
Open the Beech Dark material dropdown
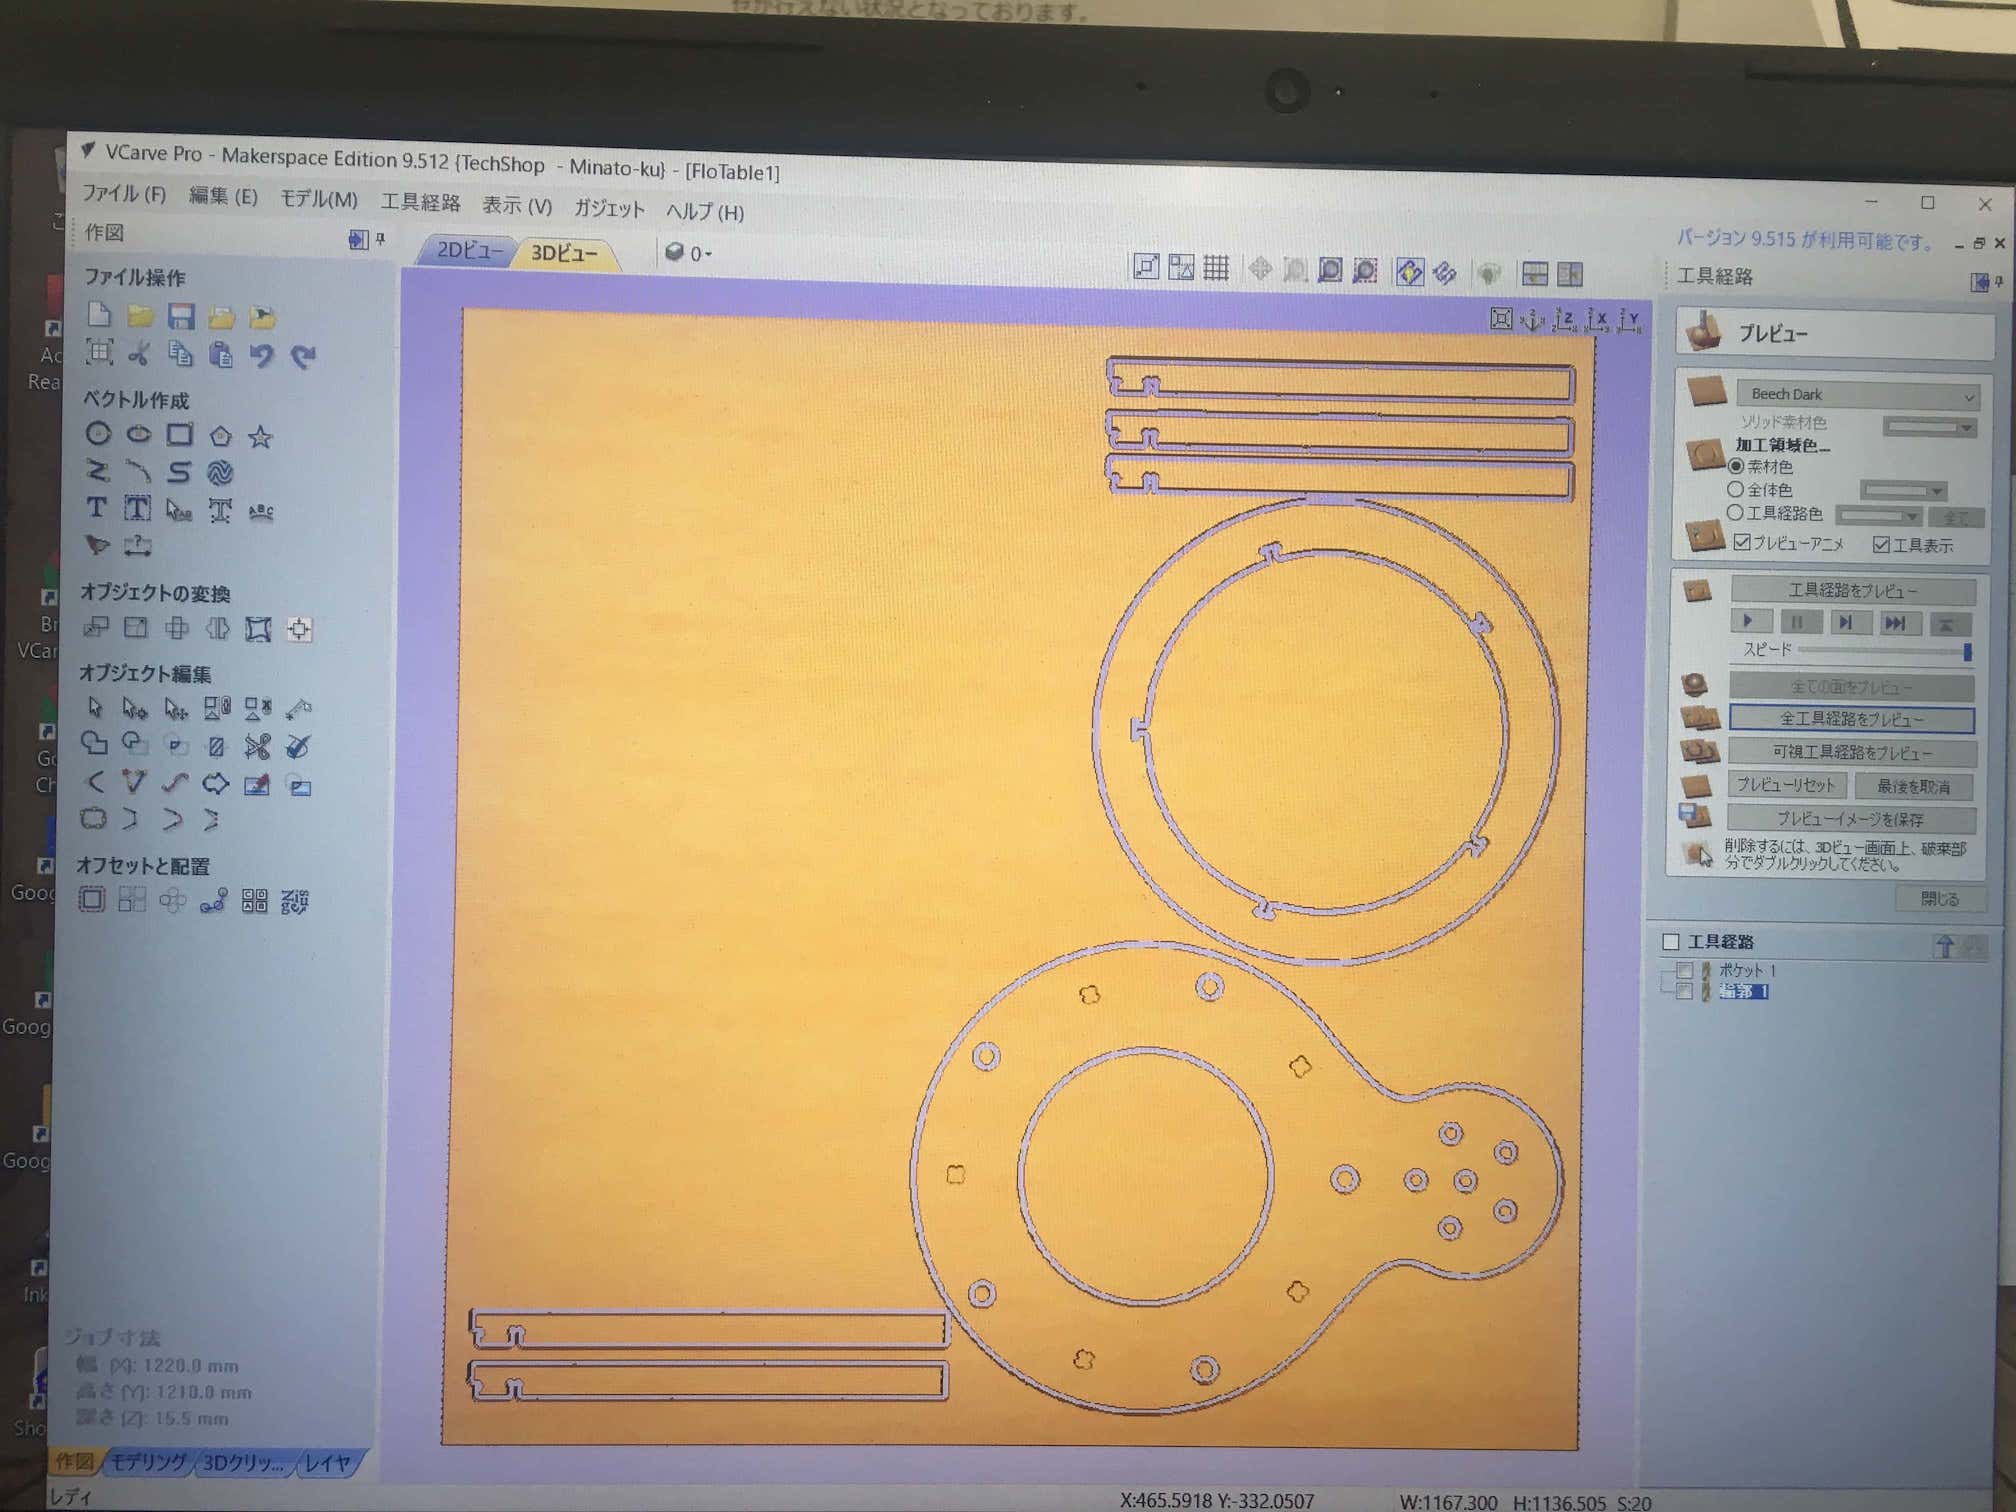(x=1857, y=395)
